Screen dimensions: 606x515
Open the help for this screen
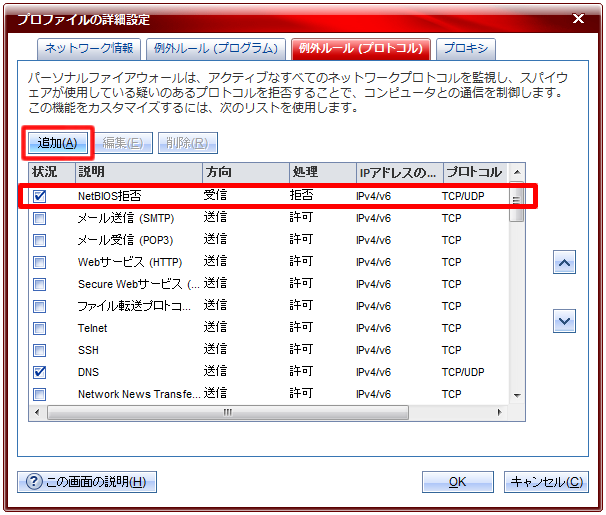86,482
